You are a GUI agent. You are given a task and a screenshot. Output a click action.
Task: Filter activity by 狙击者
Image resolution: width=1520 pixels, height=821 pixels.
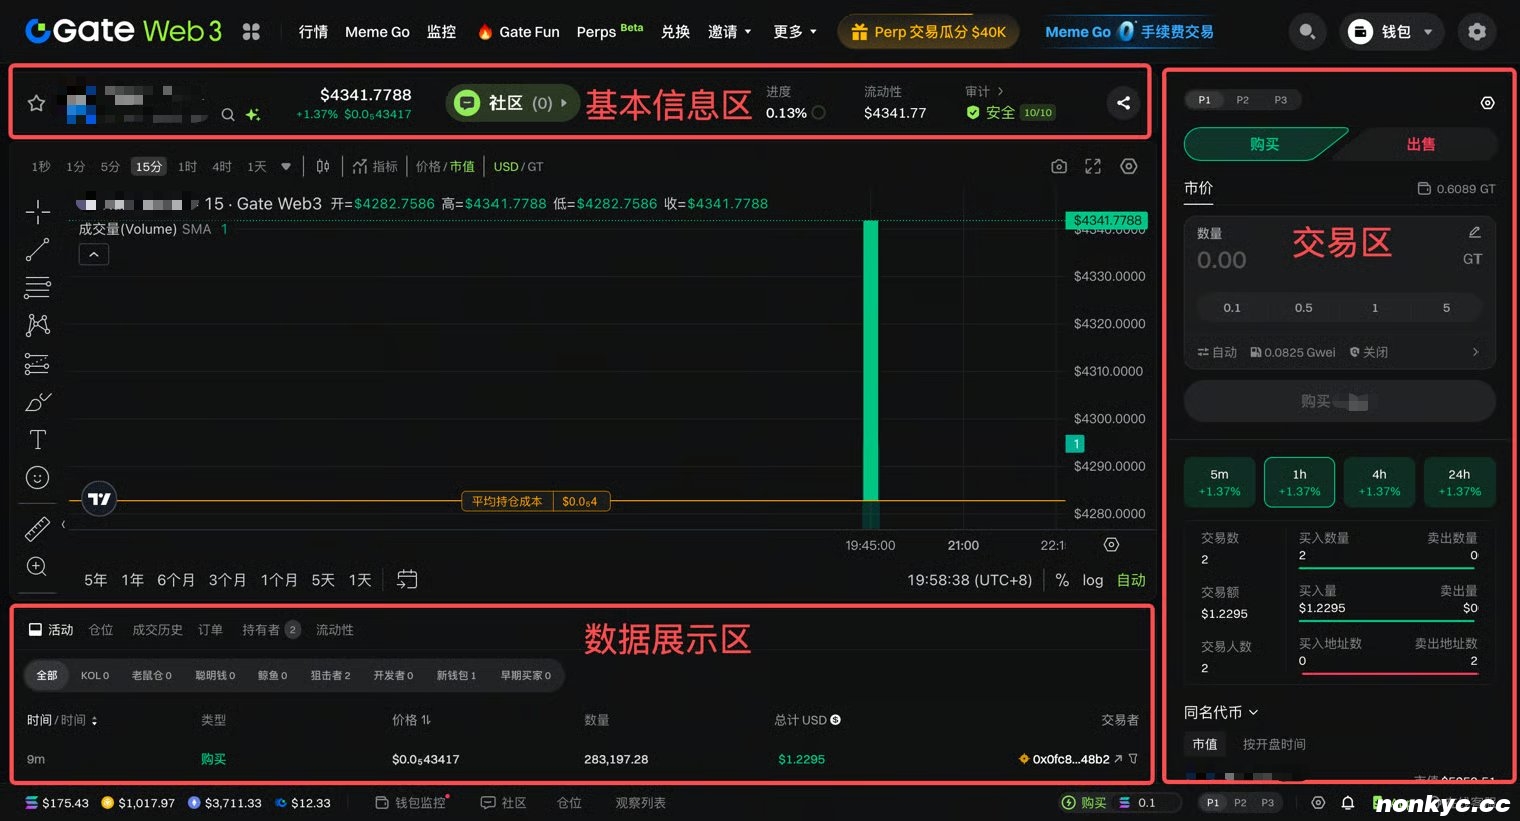click(330, 676)
